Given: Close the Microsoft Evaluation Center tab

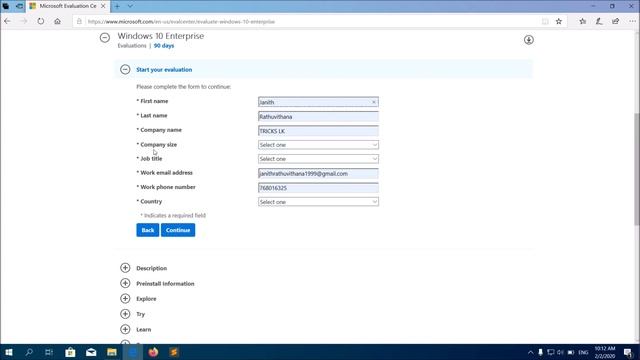Looking at the screenshot, I should [x=103, y=6].
